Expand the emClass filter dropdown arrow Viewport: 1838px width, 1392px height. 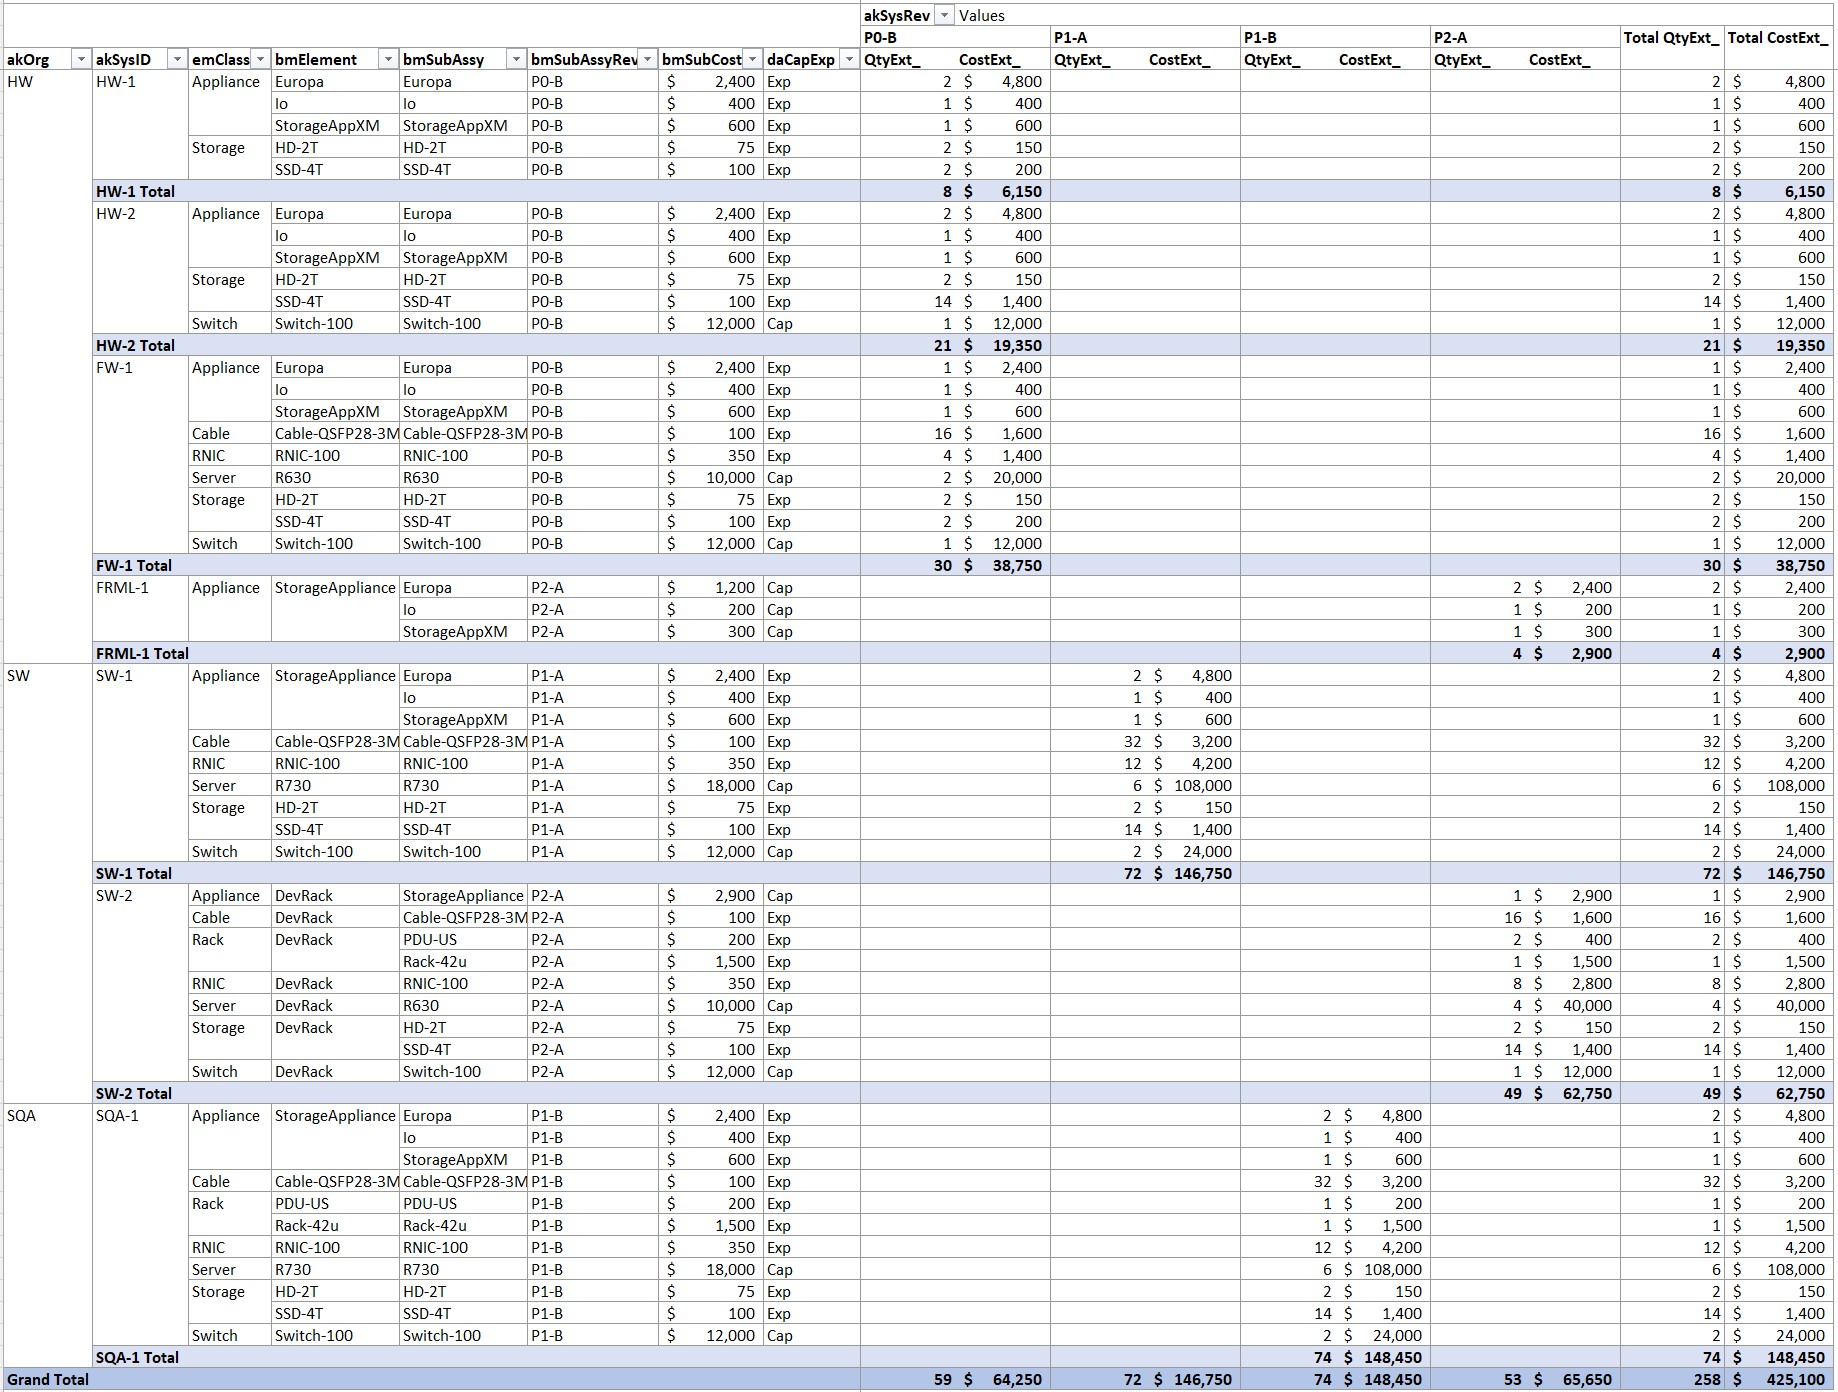(x=260, y=60)
